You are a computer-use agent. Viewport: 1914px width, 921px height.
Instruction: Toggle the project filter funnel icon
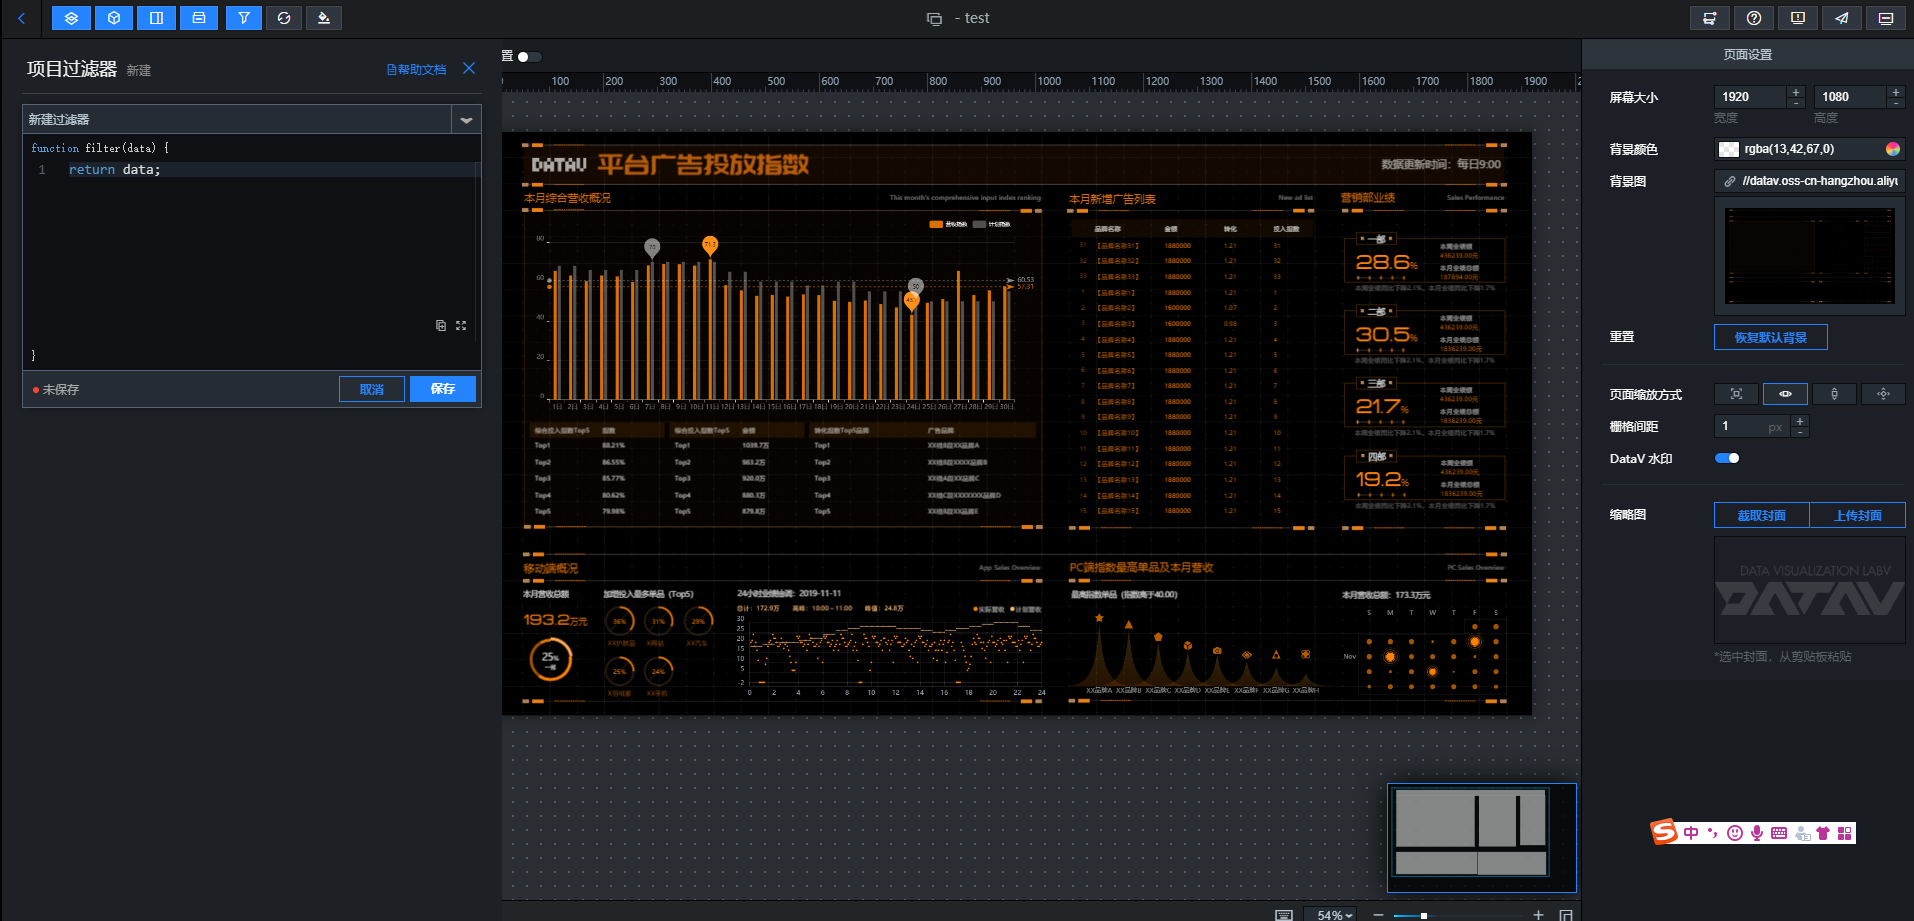pyautogui.click(x=244, y=18)
